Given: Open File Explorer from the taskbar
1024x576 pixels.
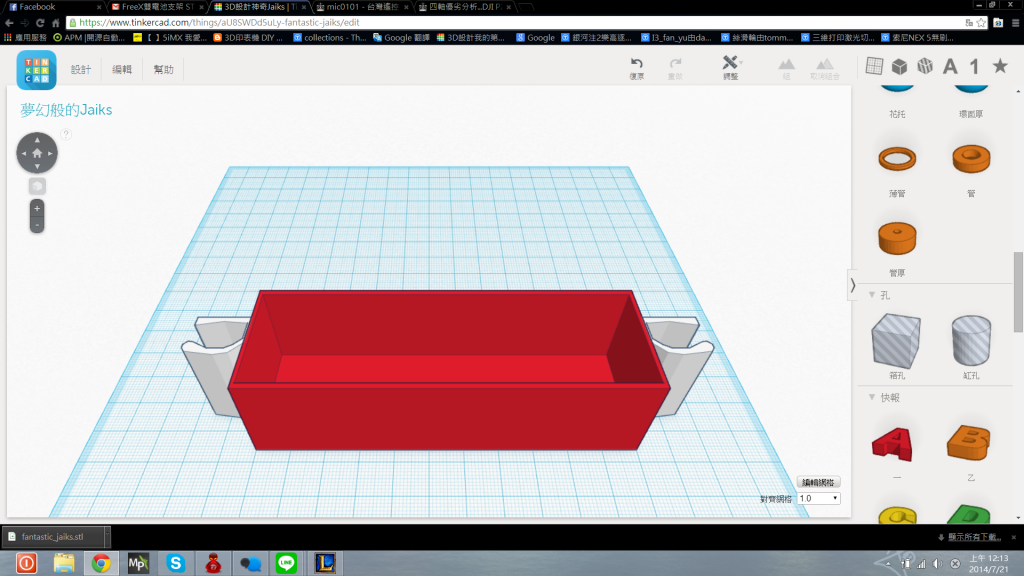Looking at the screenshot, I should pos(64,563).
